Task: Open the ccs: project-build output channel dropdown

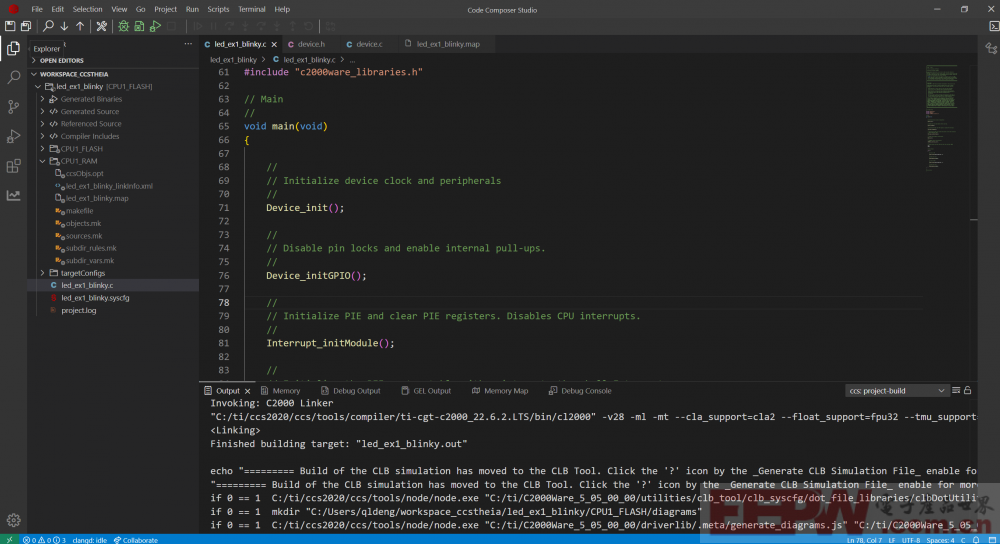Action: coord(896,390)
